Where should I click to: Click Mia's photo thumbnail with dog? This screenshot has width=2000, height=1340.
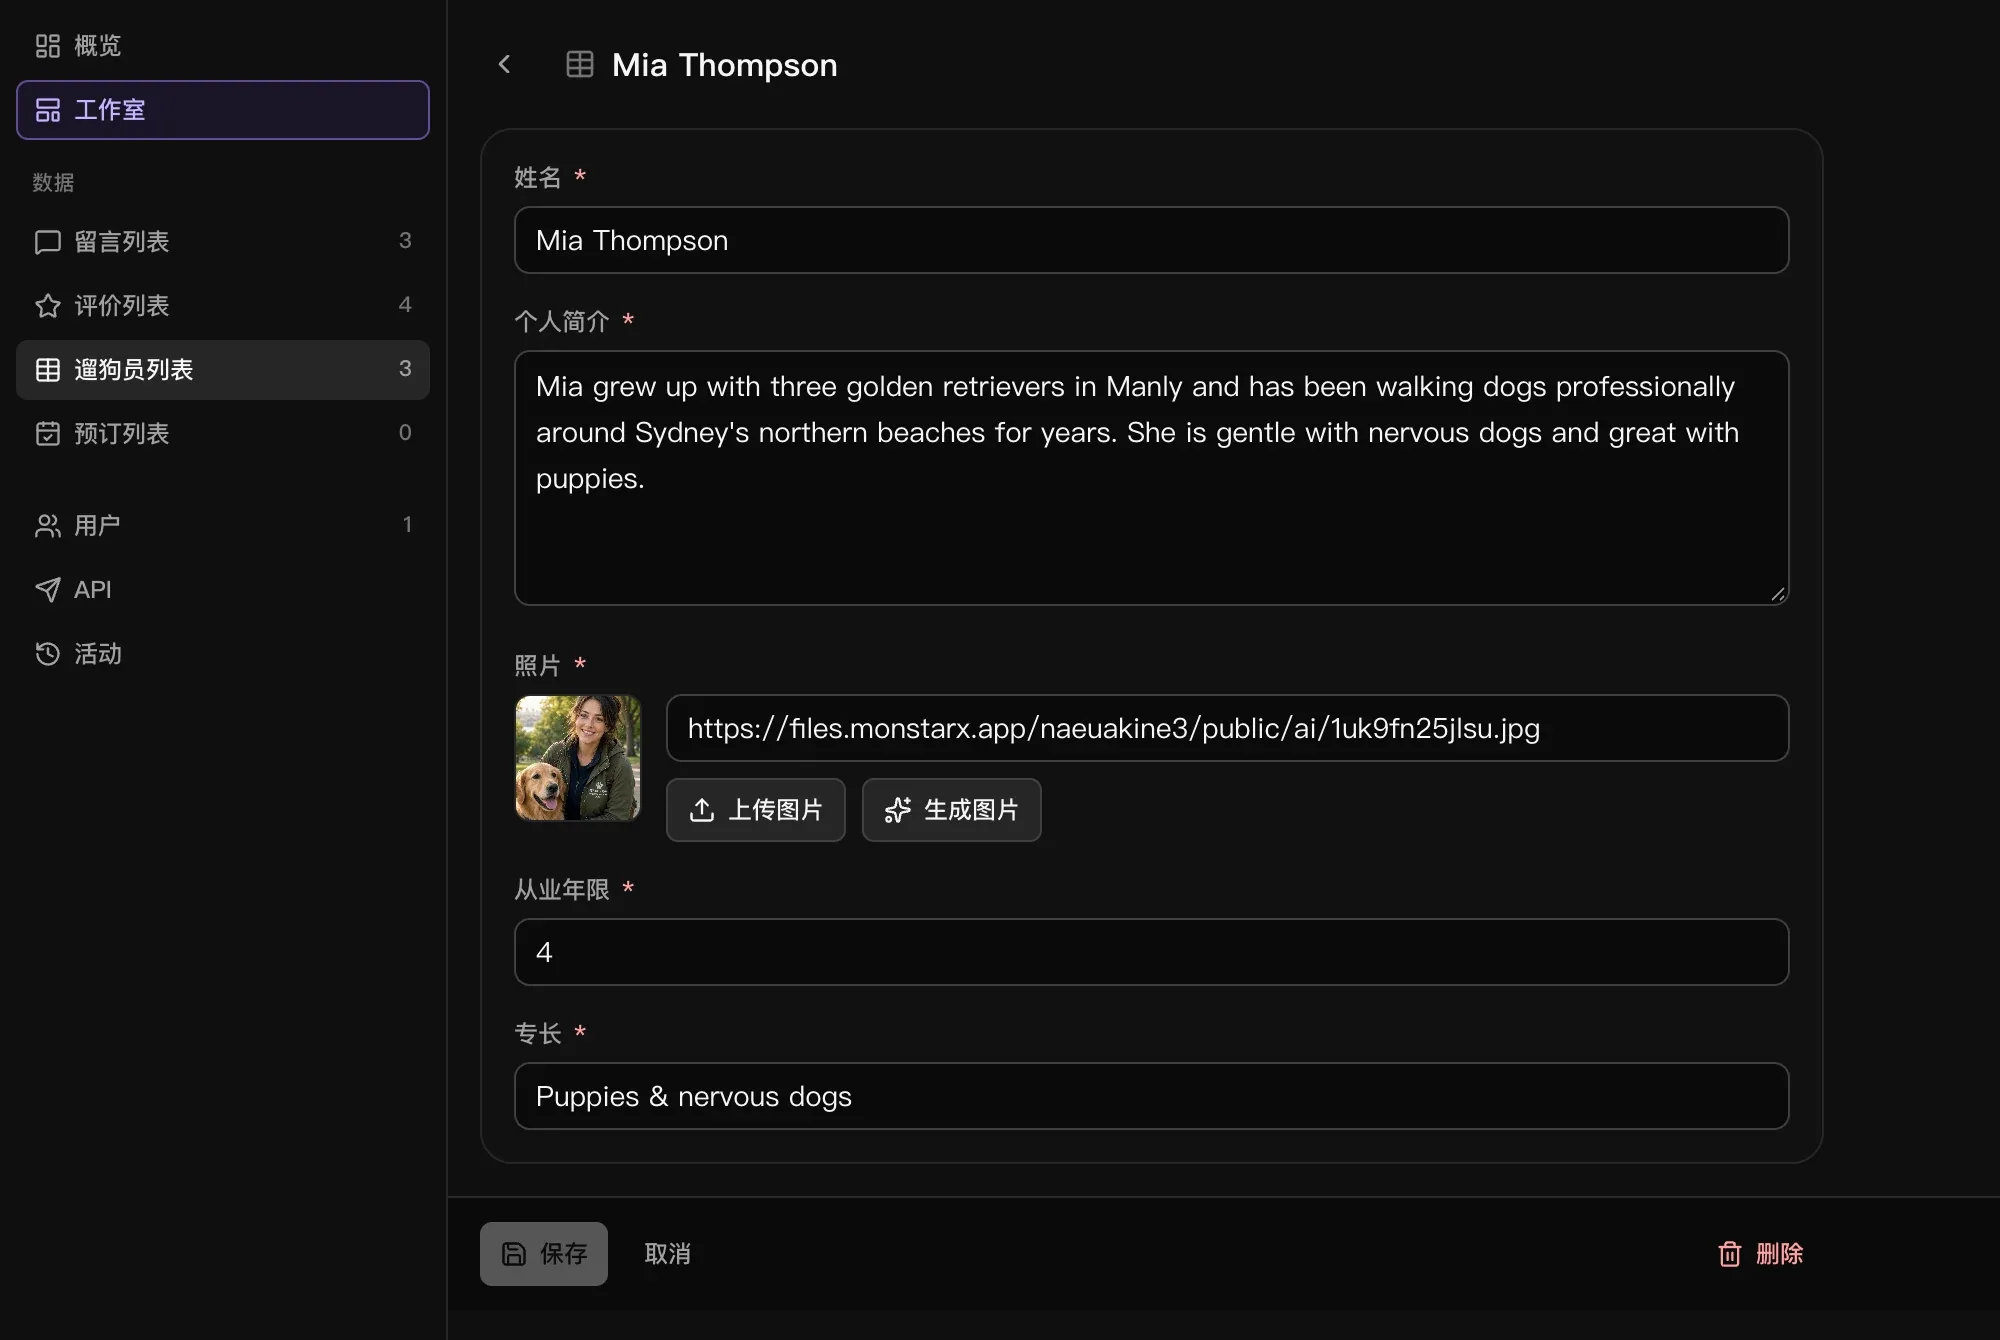(578, 758)
